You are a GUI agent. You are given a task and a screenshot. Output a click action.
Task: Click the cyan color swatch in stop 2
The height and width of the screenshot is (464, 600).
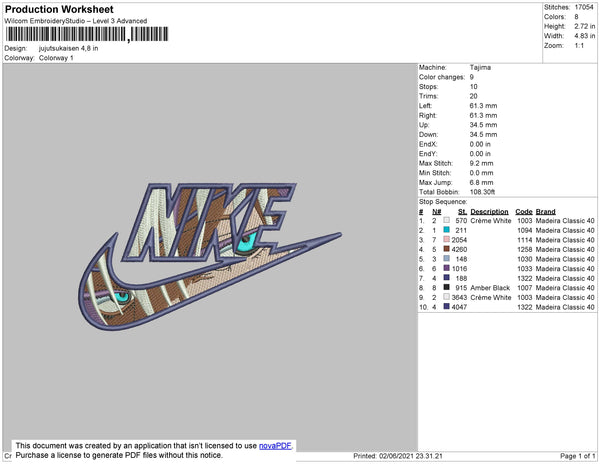(446, 230)
